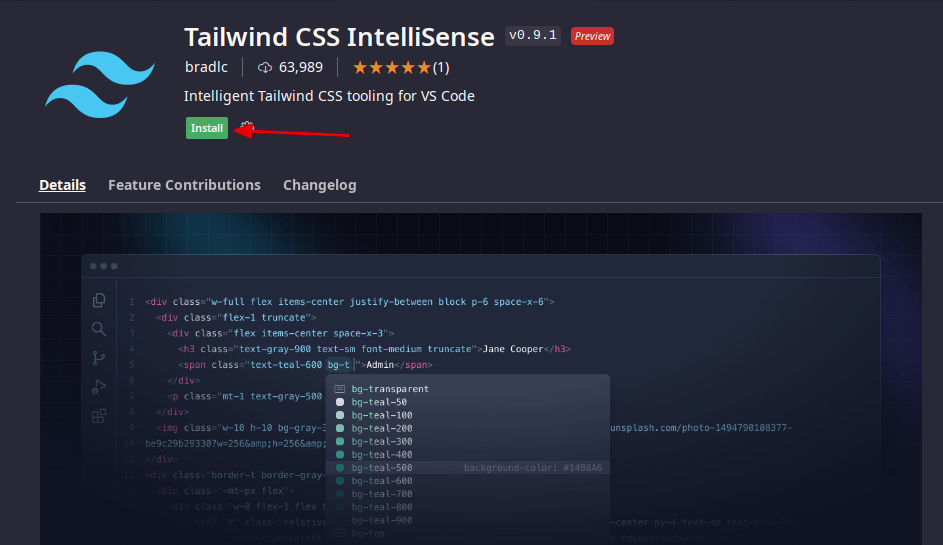This screenshot has width=943, height=545.
Task: Click the bg-teal-50 color swatch
Action: point(340,402)
